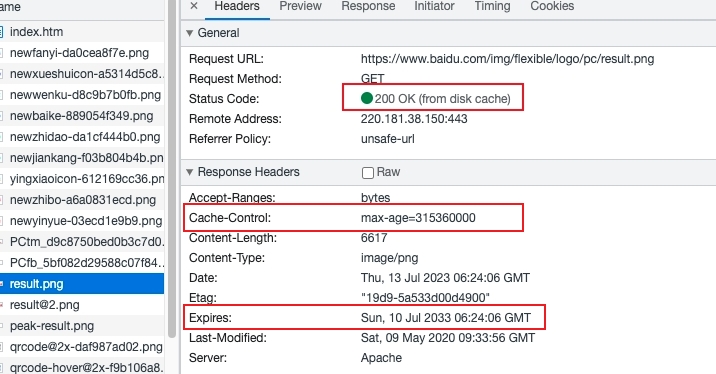The height and width of the screenshot is (374, 716).
Task: Select newzhibo-a6a0831ecd.png request
Action: pos(82,200)
